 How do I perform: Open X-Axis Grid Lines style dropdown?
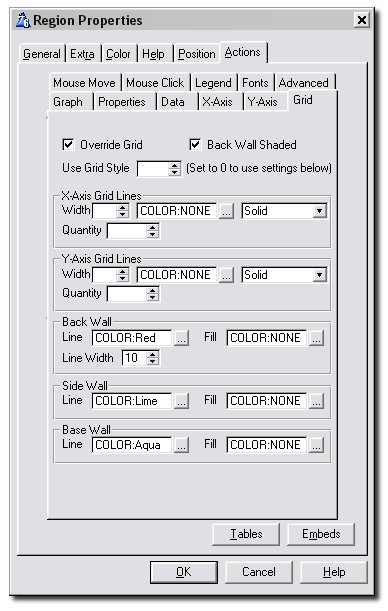[x=319, y=211]
